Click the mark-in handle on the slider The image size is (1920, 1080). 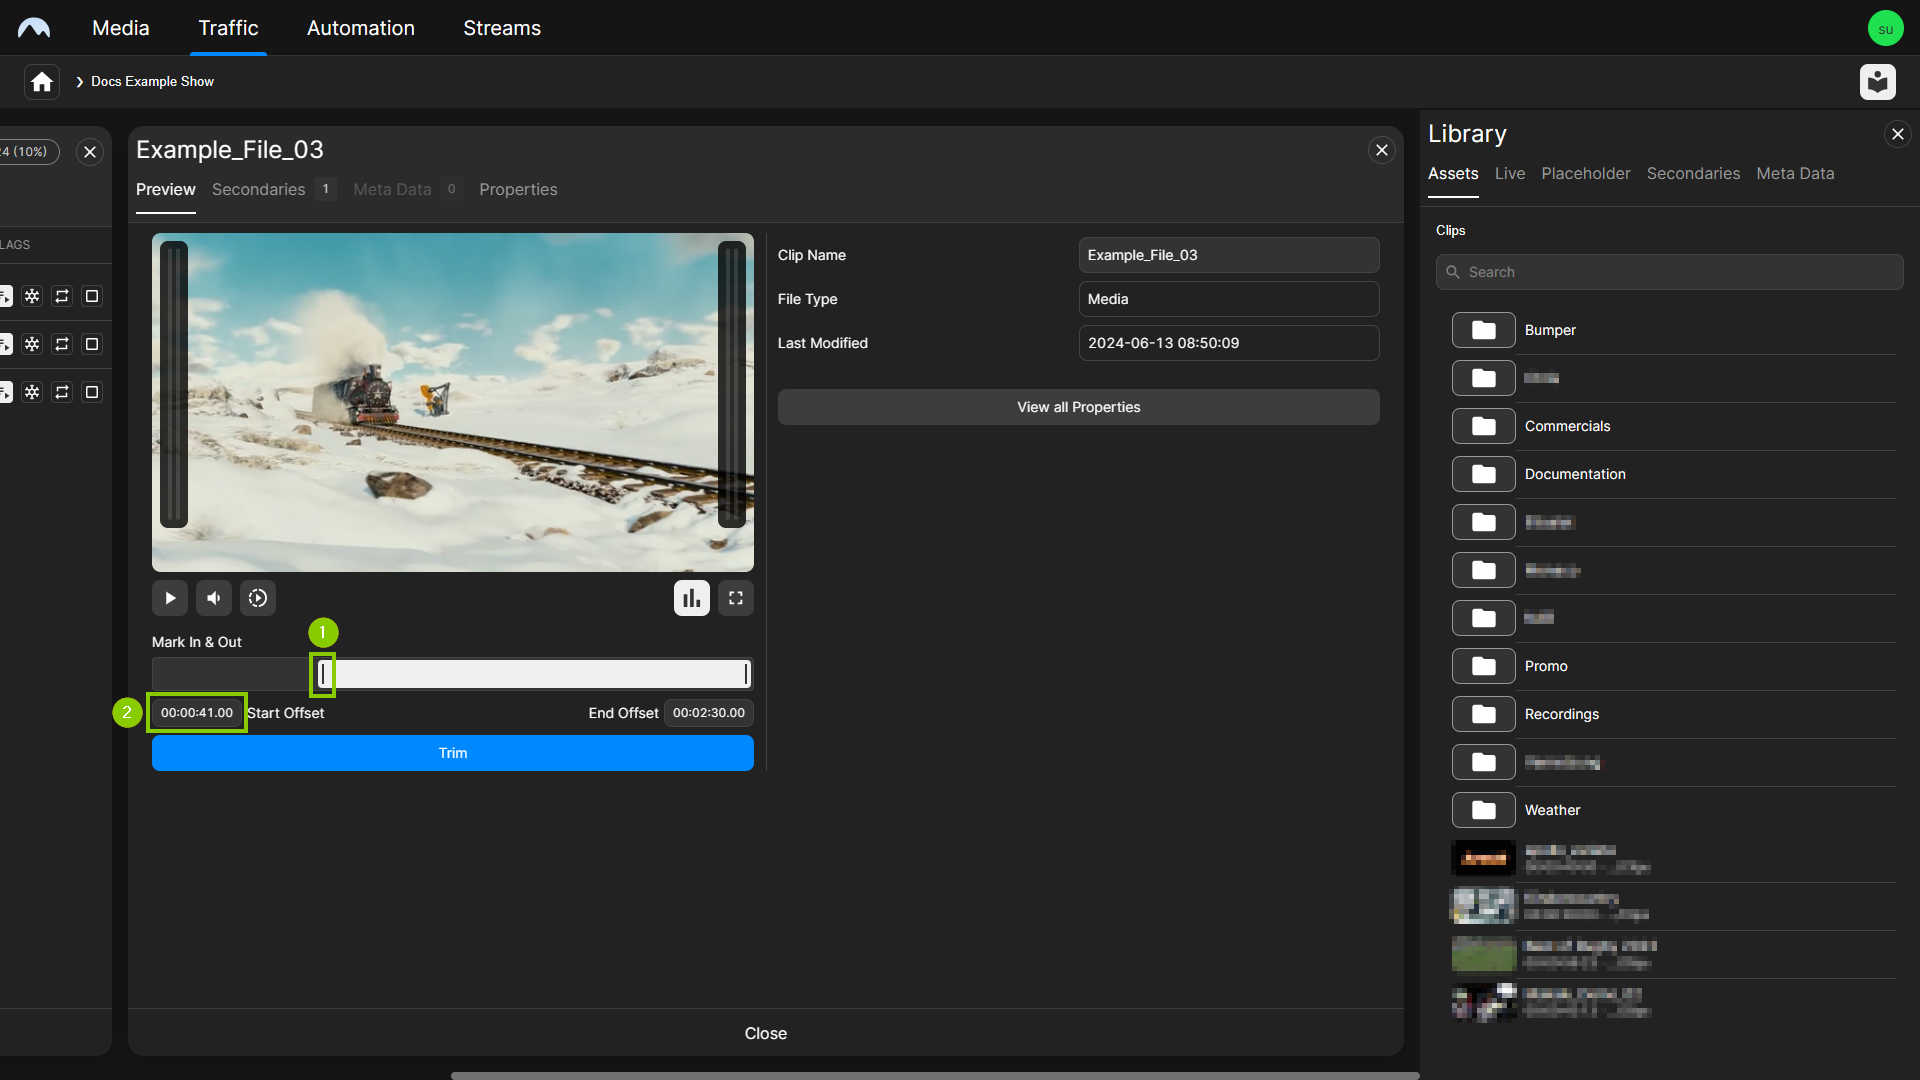click(x=322, y=674)
